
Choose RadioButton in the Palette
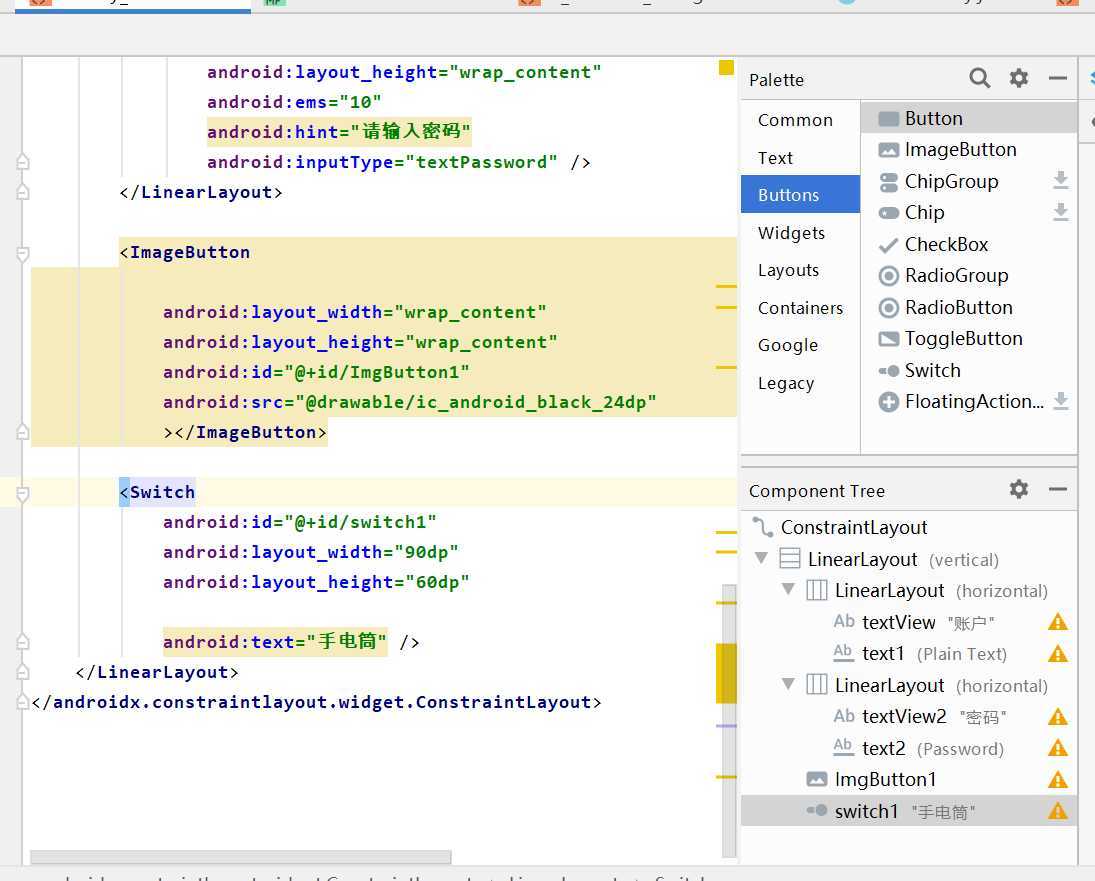pos(969,307)
